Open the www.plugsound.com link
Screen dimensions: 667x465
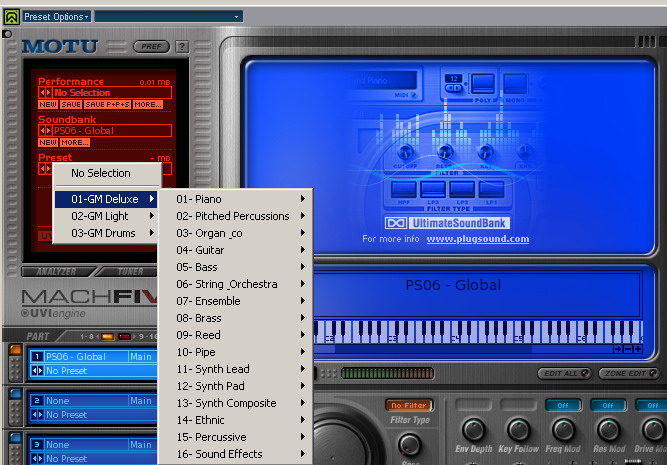point(478,239)
